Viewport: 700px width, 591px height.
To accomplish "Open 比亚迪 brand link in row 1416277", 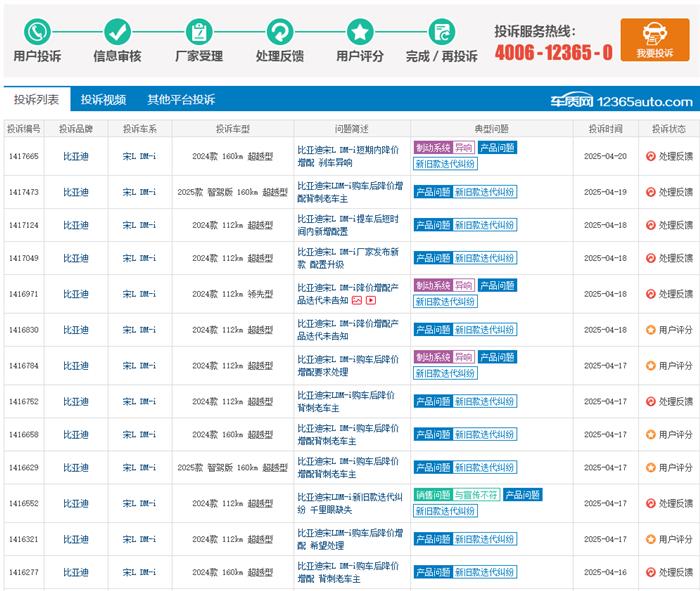I will pos(76,572).
